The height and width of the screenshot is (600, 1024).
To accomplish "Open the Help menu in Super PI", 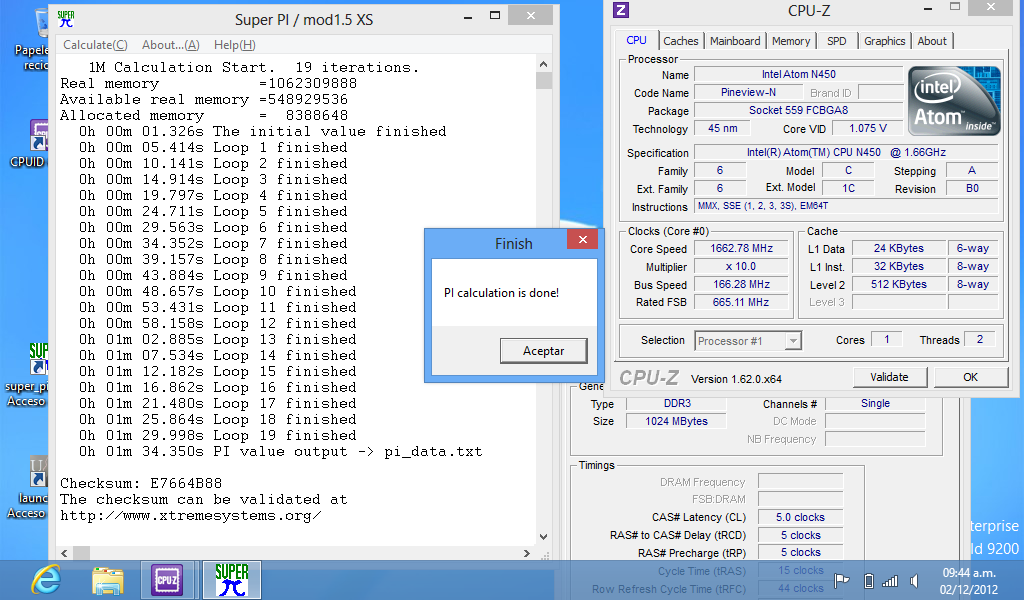I will [234, 45].
